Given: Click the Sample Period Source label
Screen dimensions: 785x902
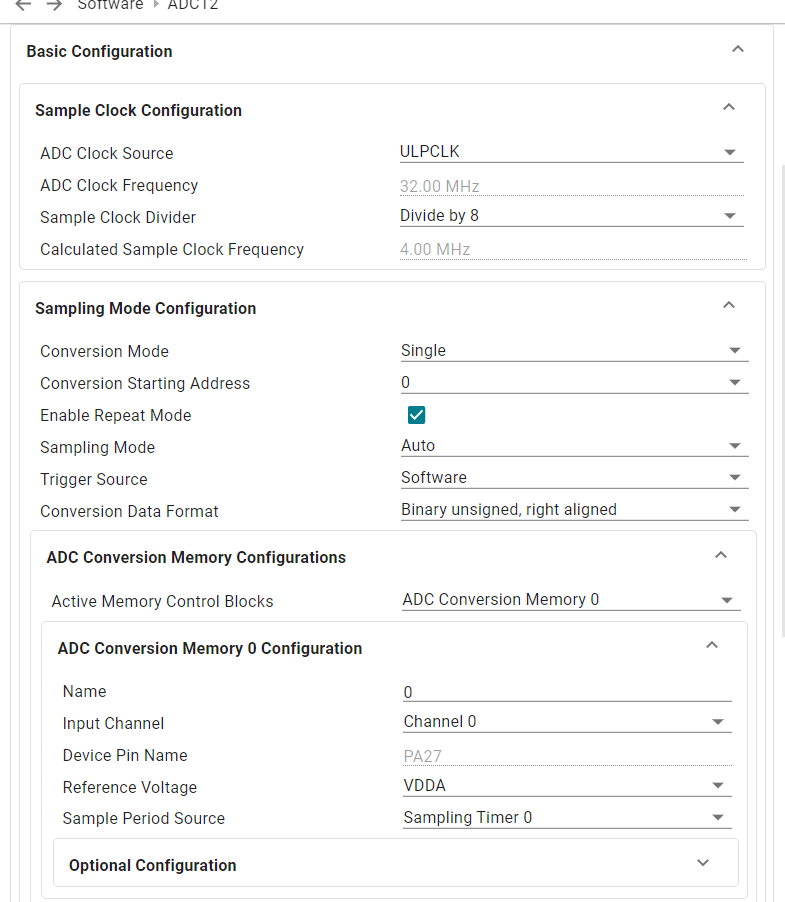Looking at the screenshot, I should tap(144, 819).
